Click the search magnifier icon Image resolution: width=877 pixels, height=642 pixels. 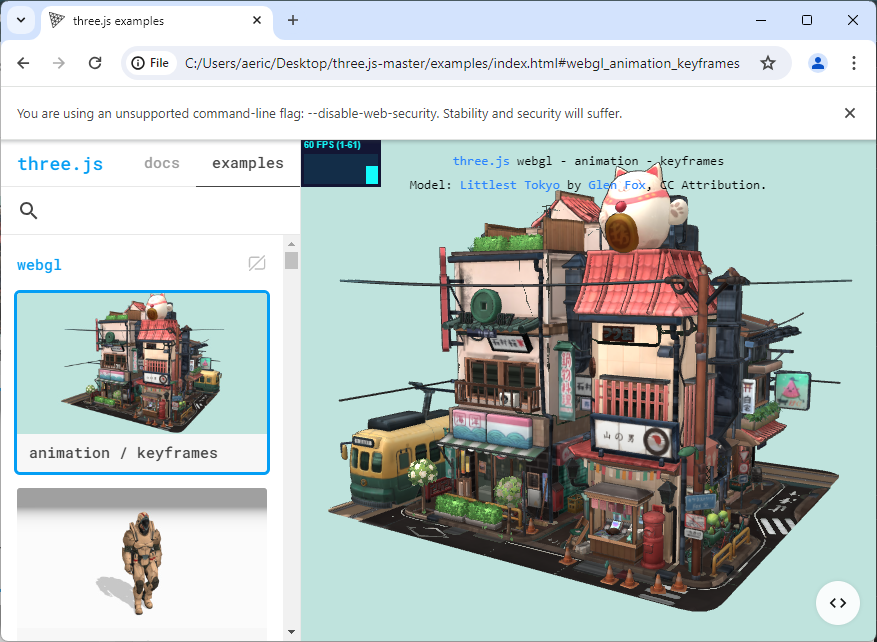pyautogui.click(x=29, y=211)
